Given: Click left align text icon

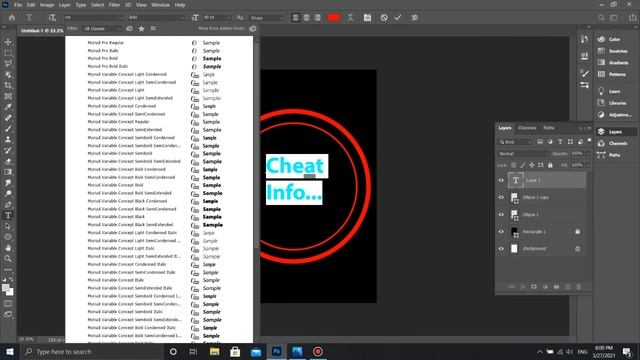Looking at the screenshot, I should click(296, 18).
